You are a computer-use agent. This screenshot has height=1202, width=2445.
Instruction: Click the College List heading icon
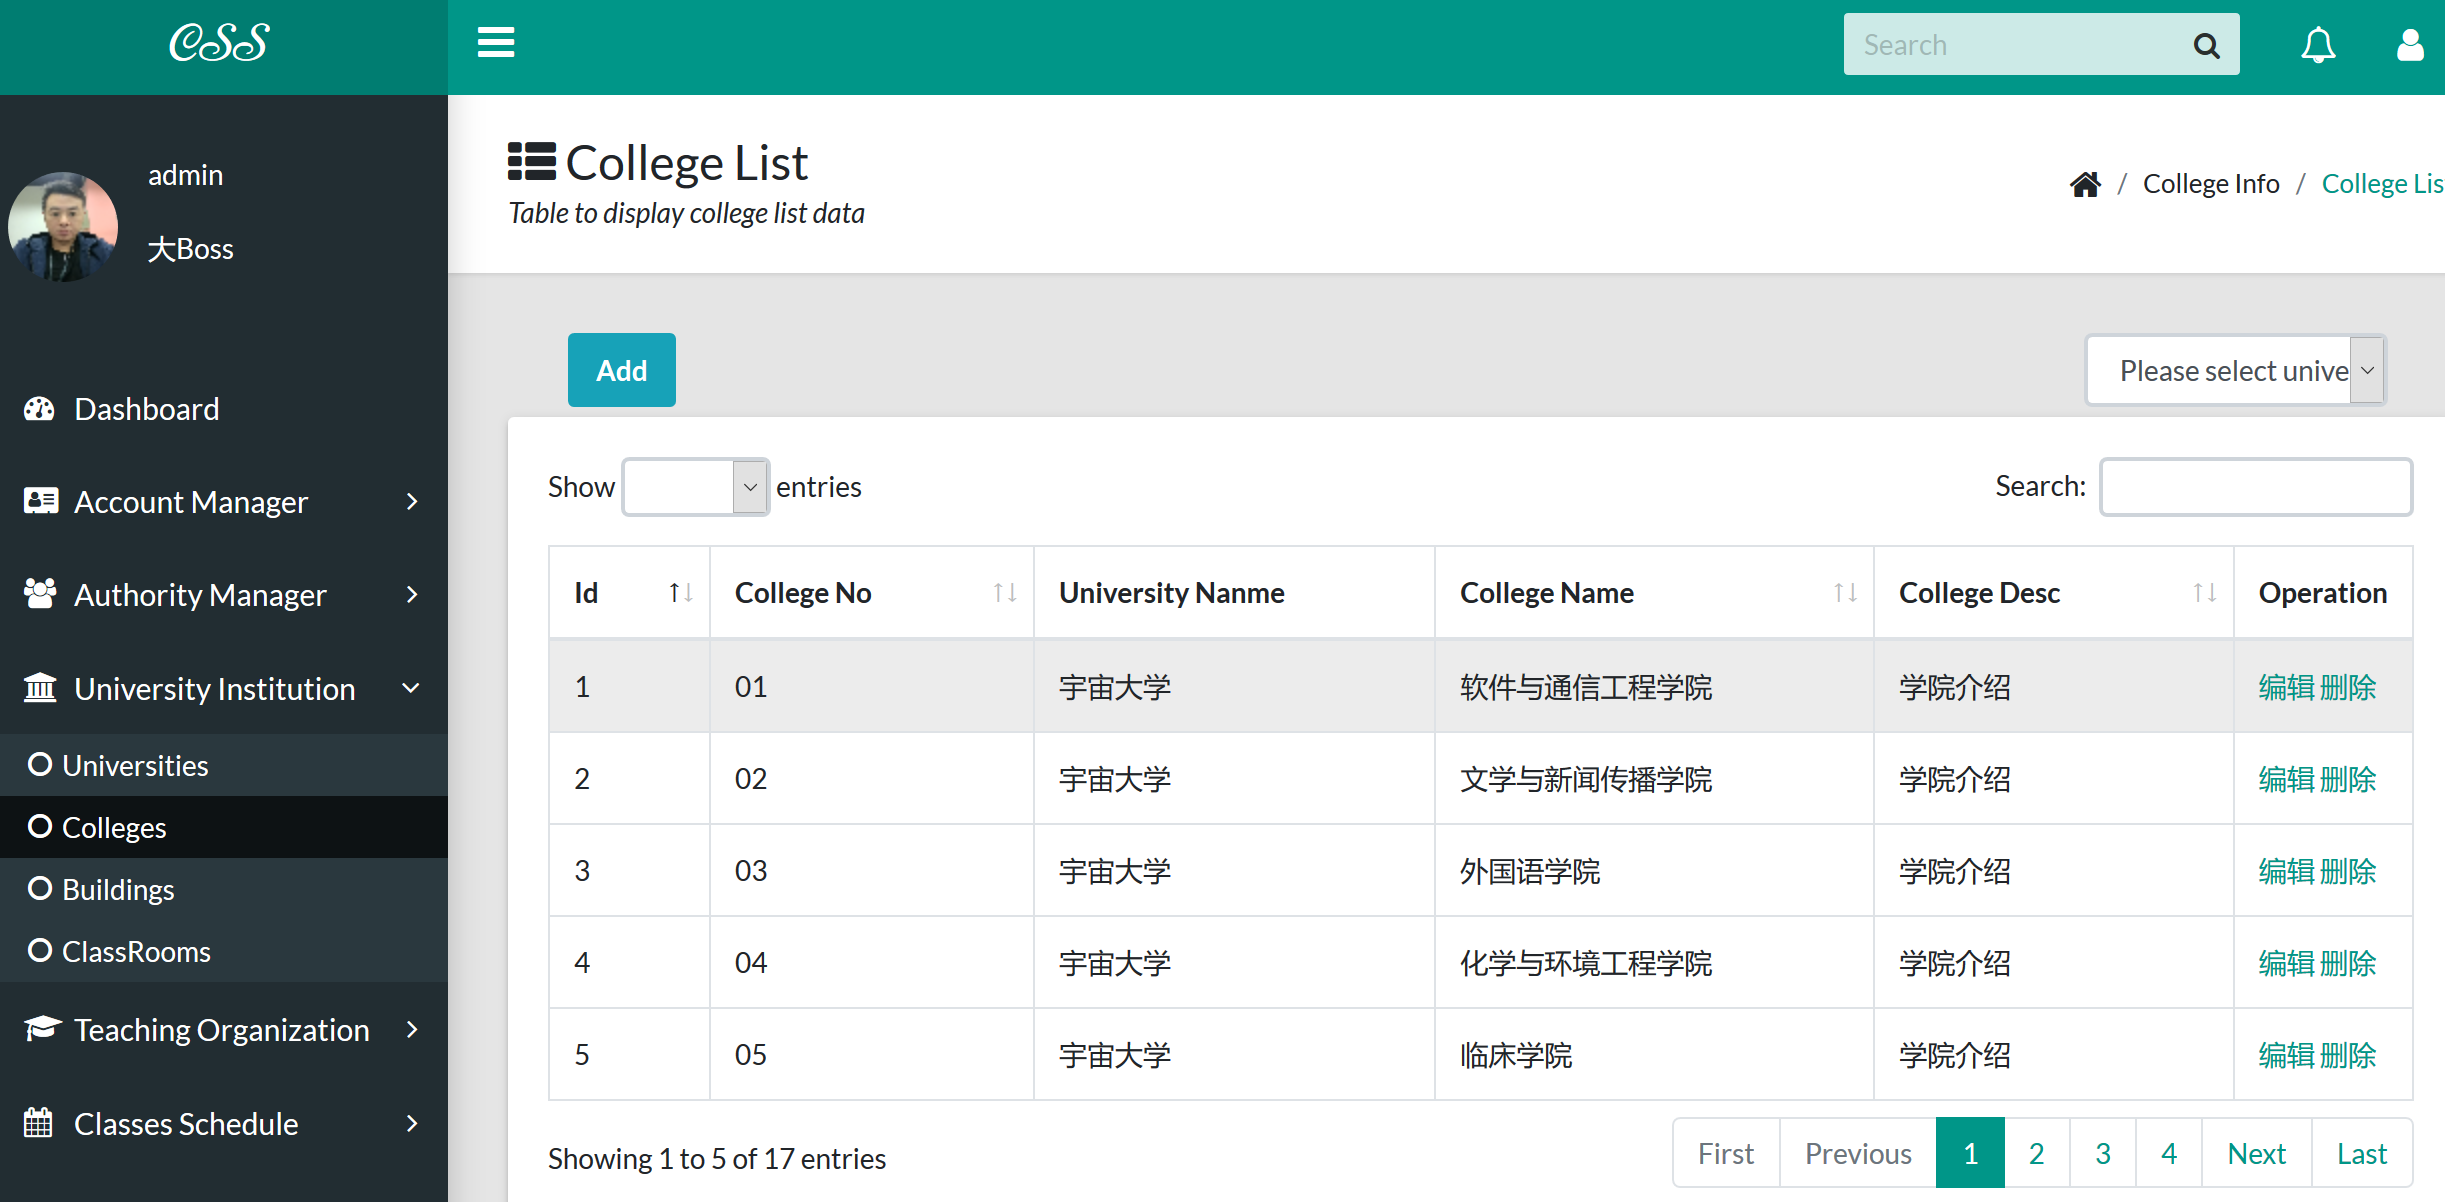532,161
